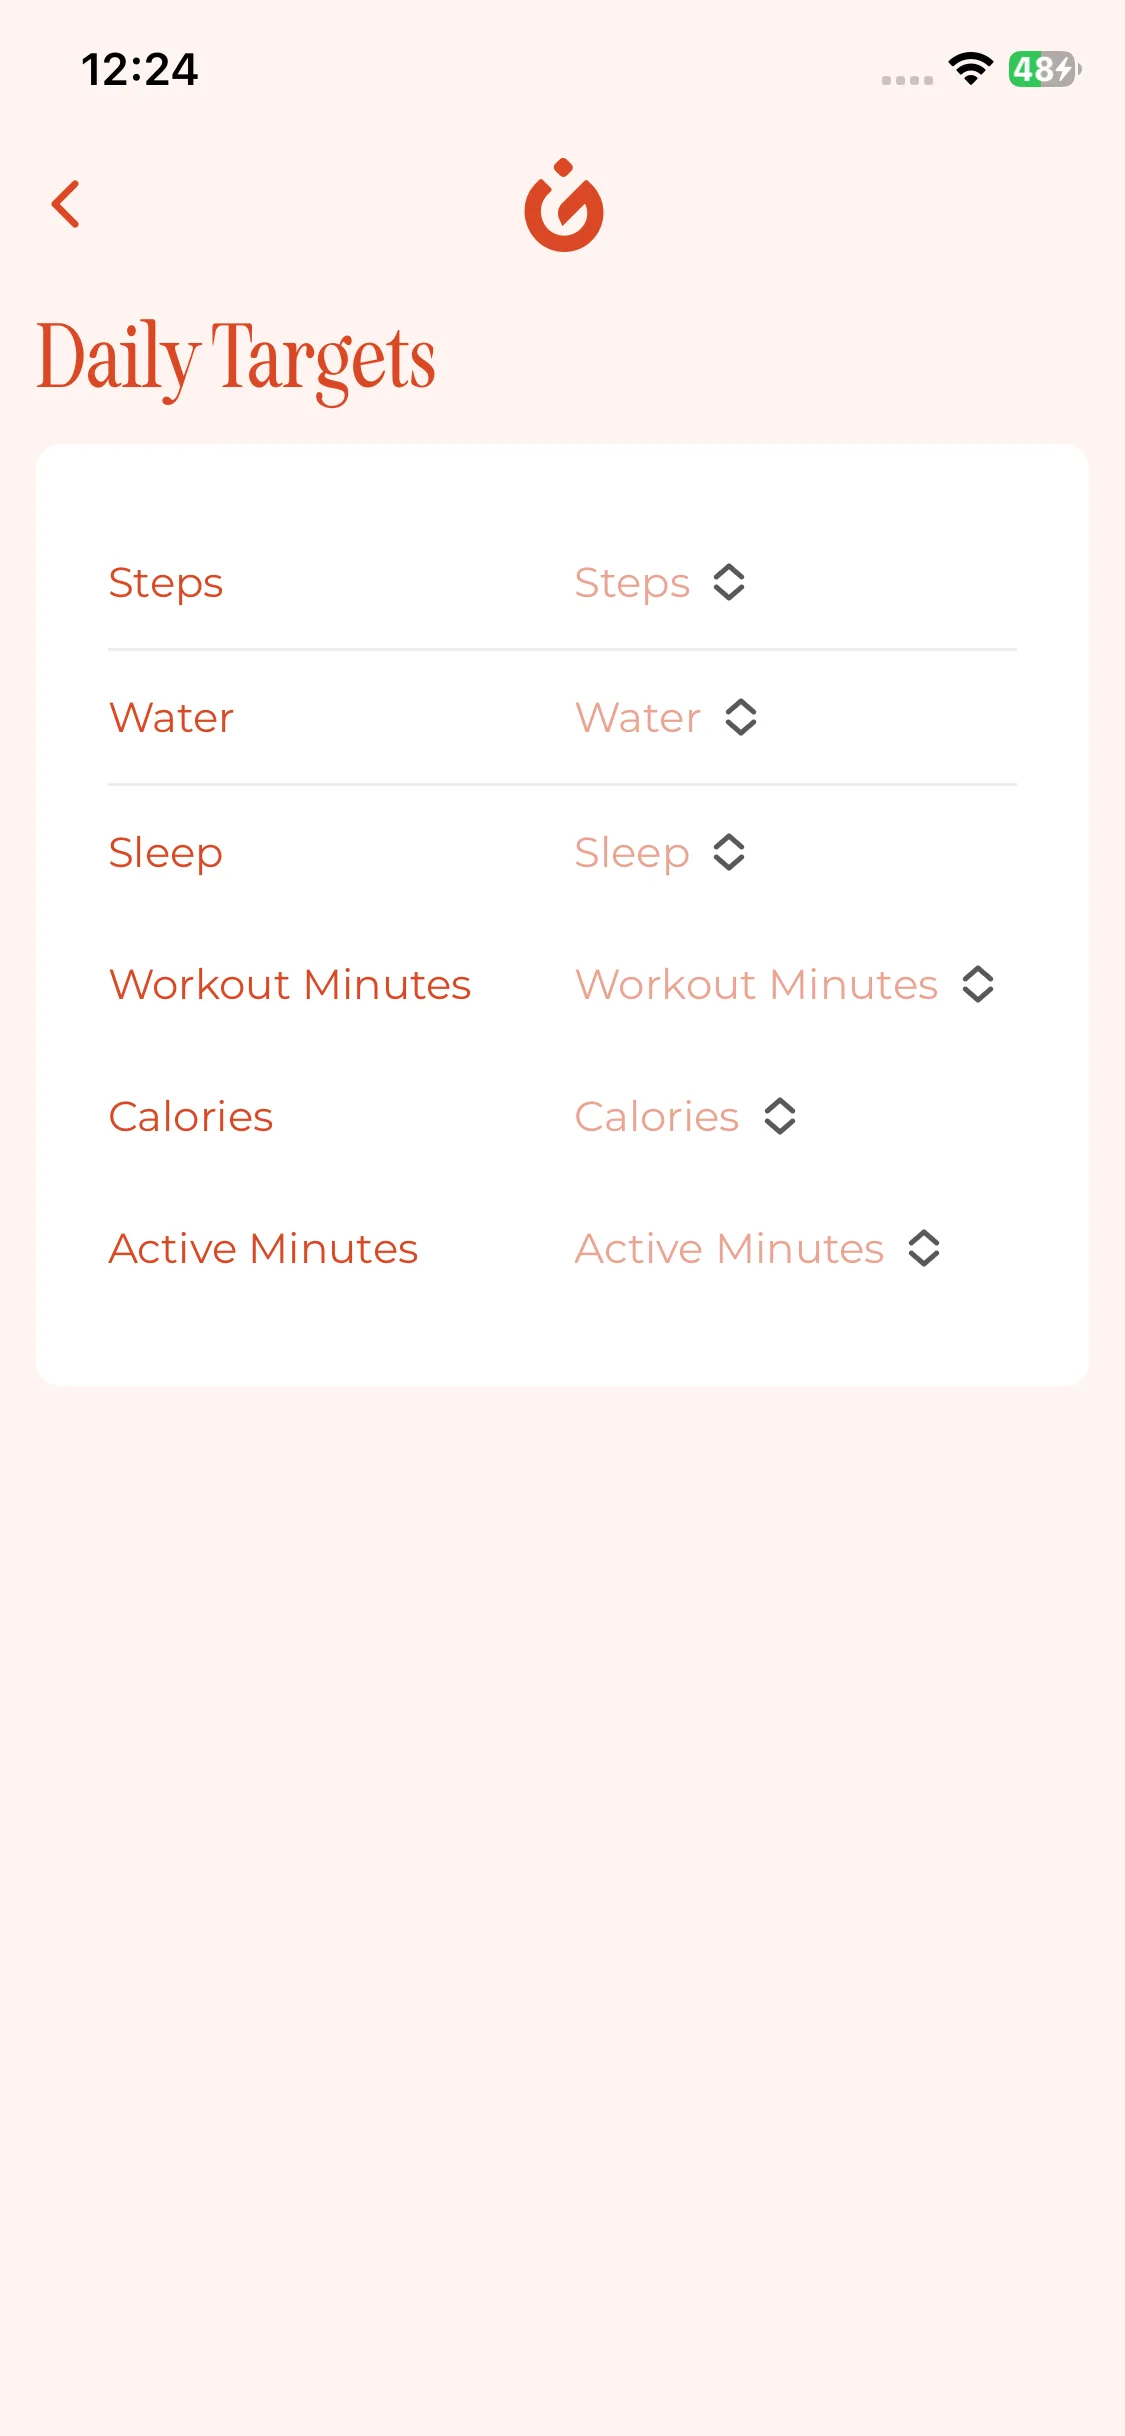Image resolution: width=1125 pixels, height=2436 pixels.
Task: Select the Steps row label
Action: click(x=166, y=583)
